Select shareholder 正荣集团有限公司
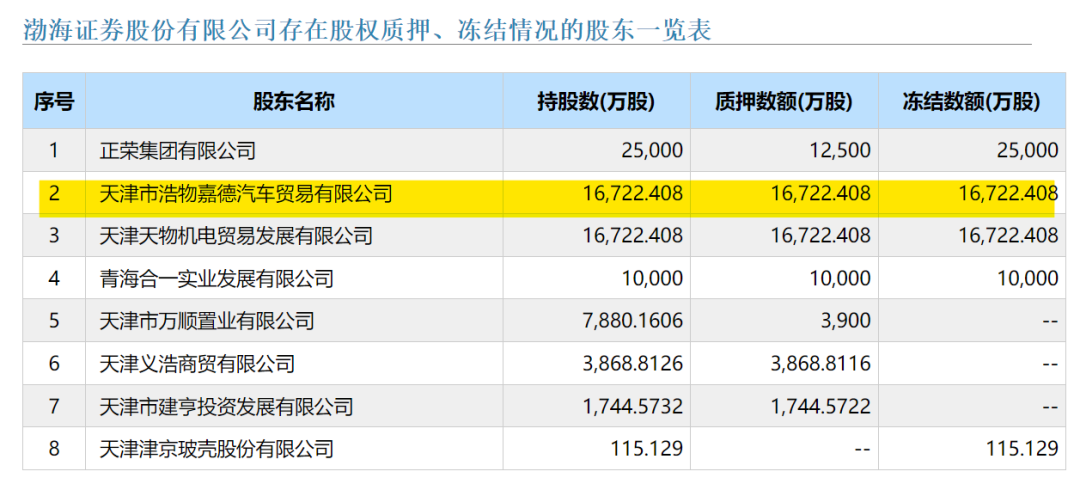Viewport: 1080px width, 496px height. point(178,150)
